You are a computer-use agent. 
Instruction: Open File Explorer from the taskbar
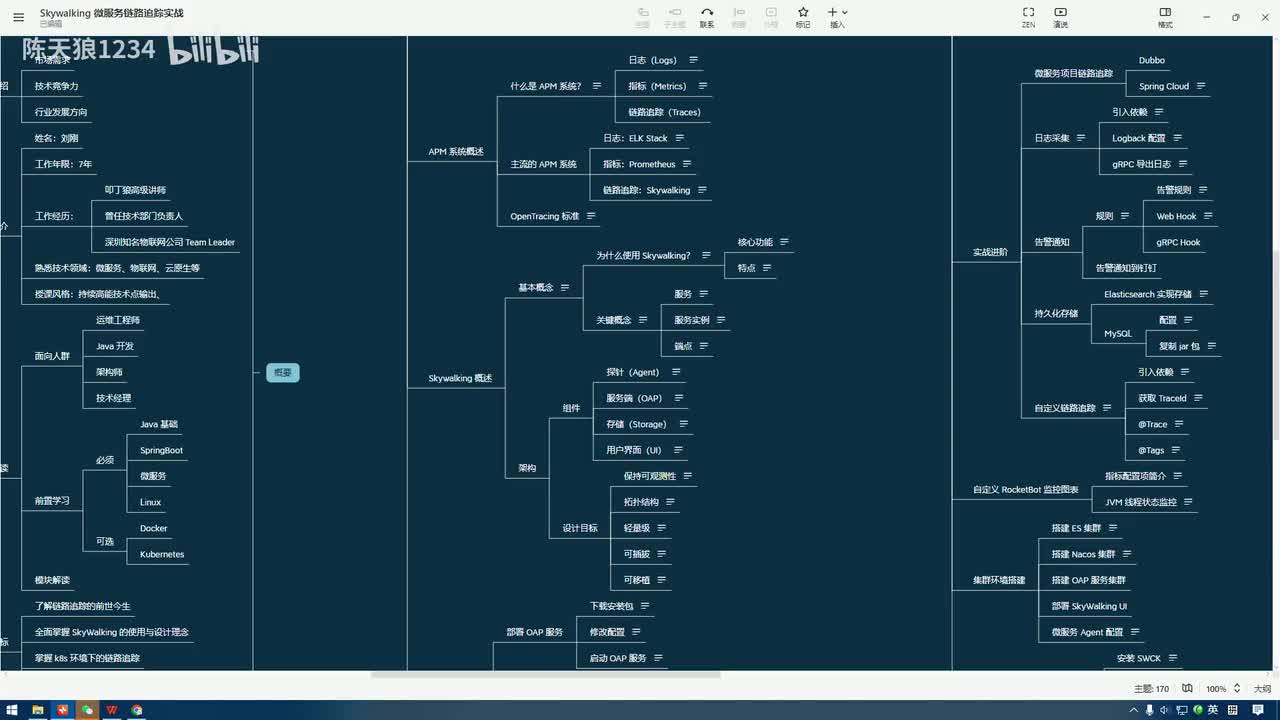pos(38,710)
